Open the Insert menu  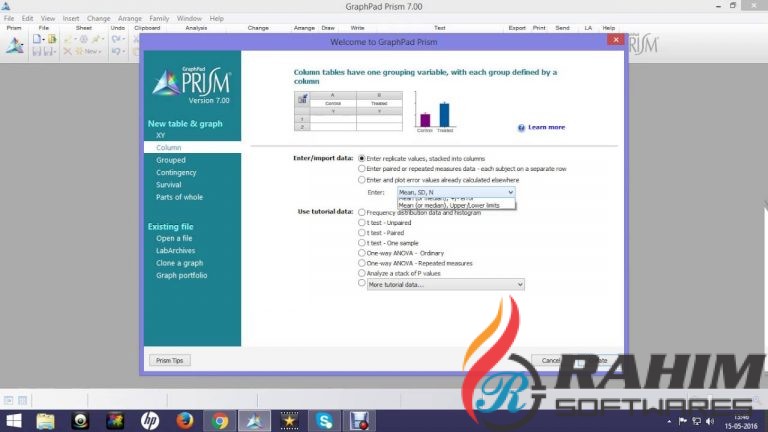click(x=71, y=19)
